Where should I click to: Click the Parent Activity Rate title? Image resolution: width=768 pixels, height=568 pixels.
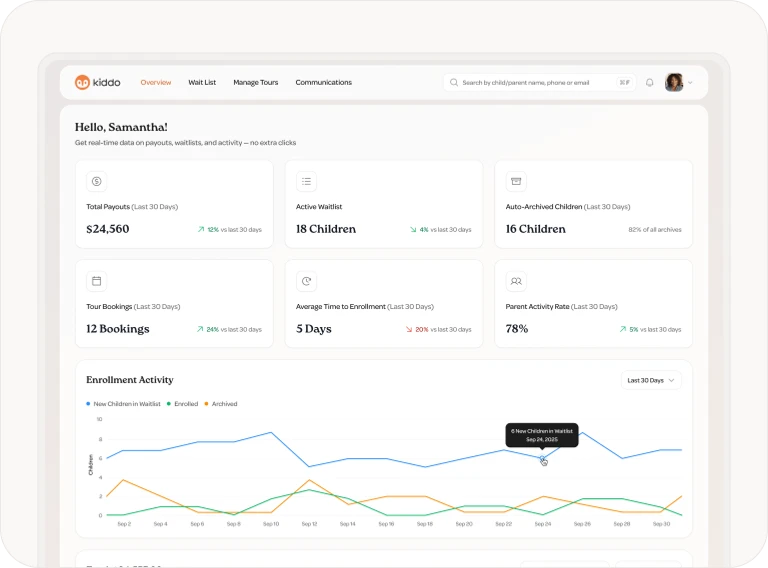561,307
